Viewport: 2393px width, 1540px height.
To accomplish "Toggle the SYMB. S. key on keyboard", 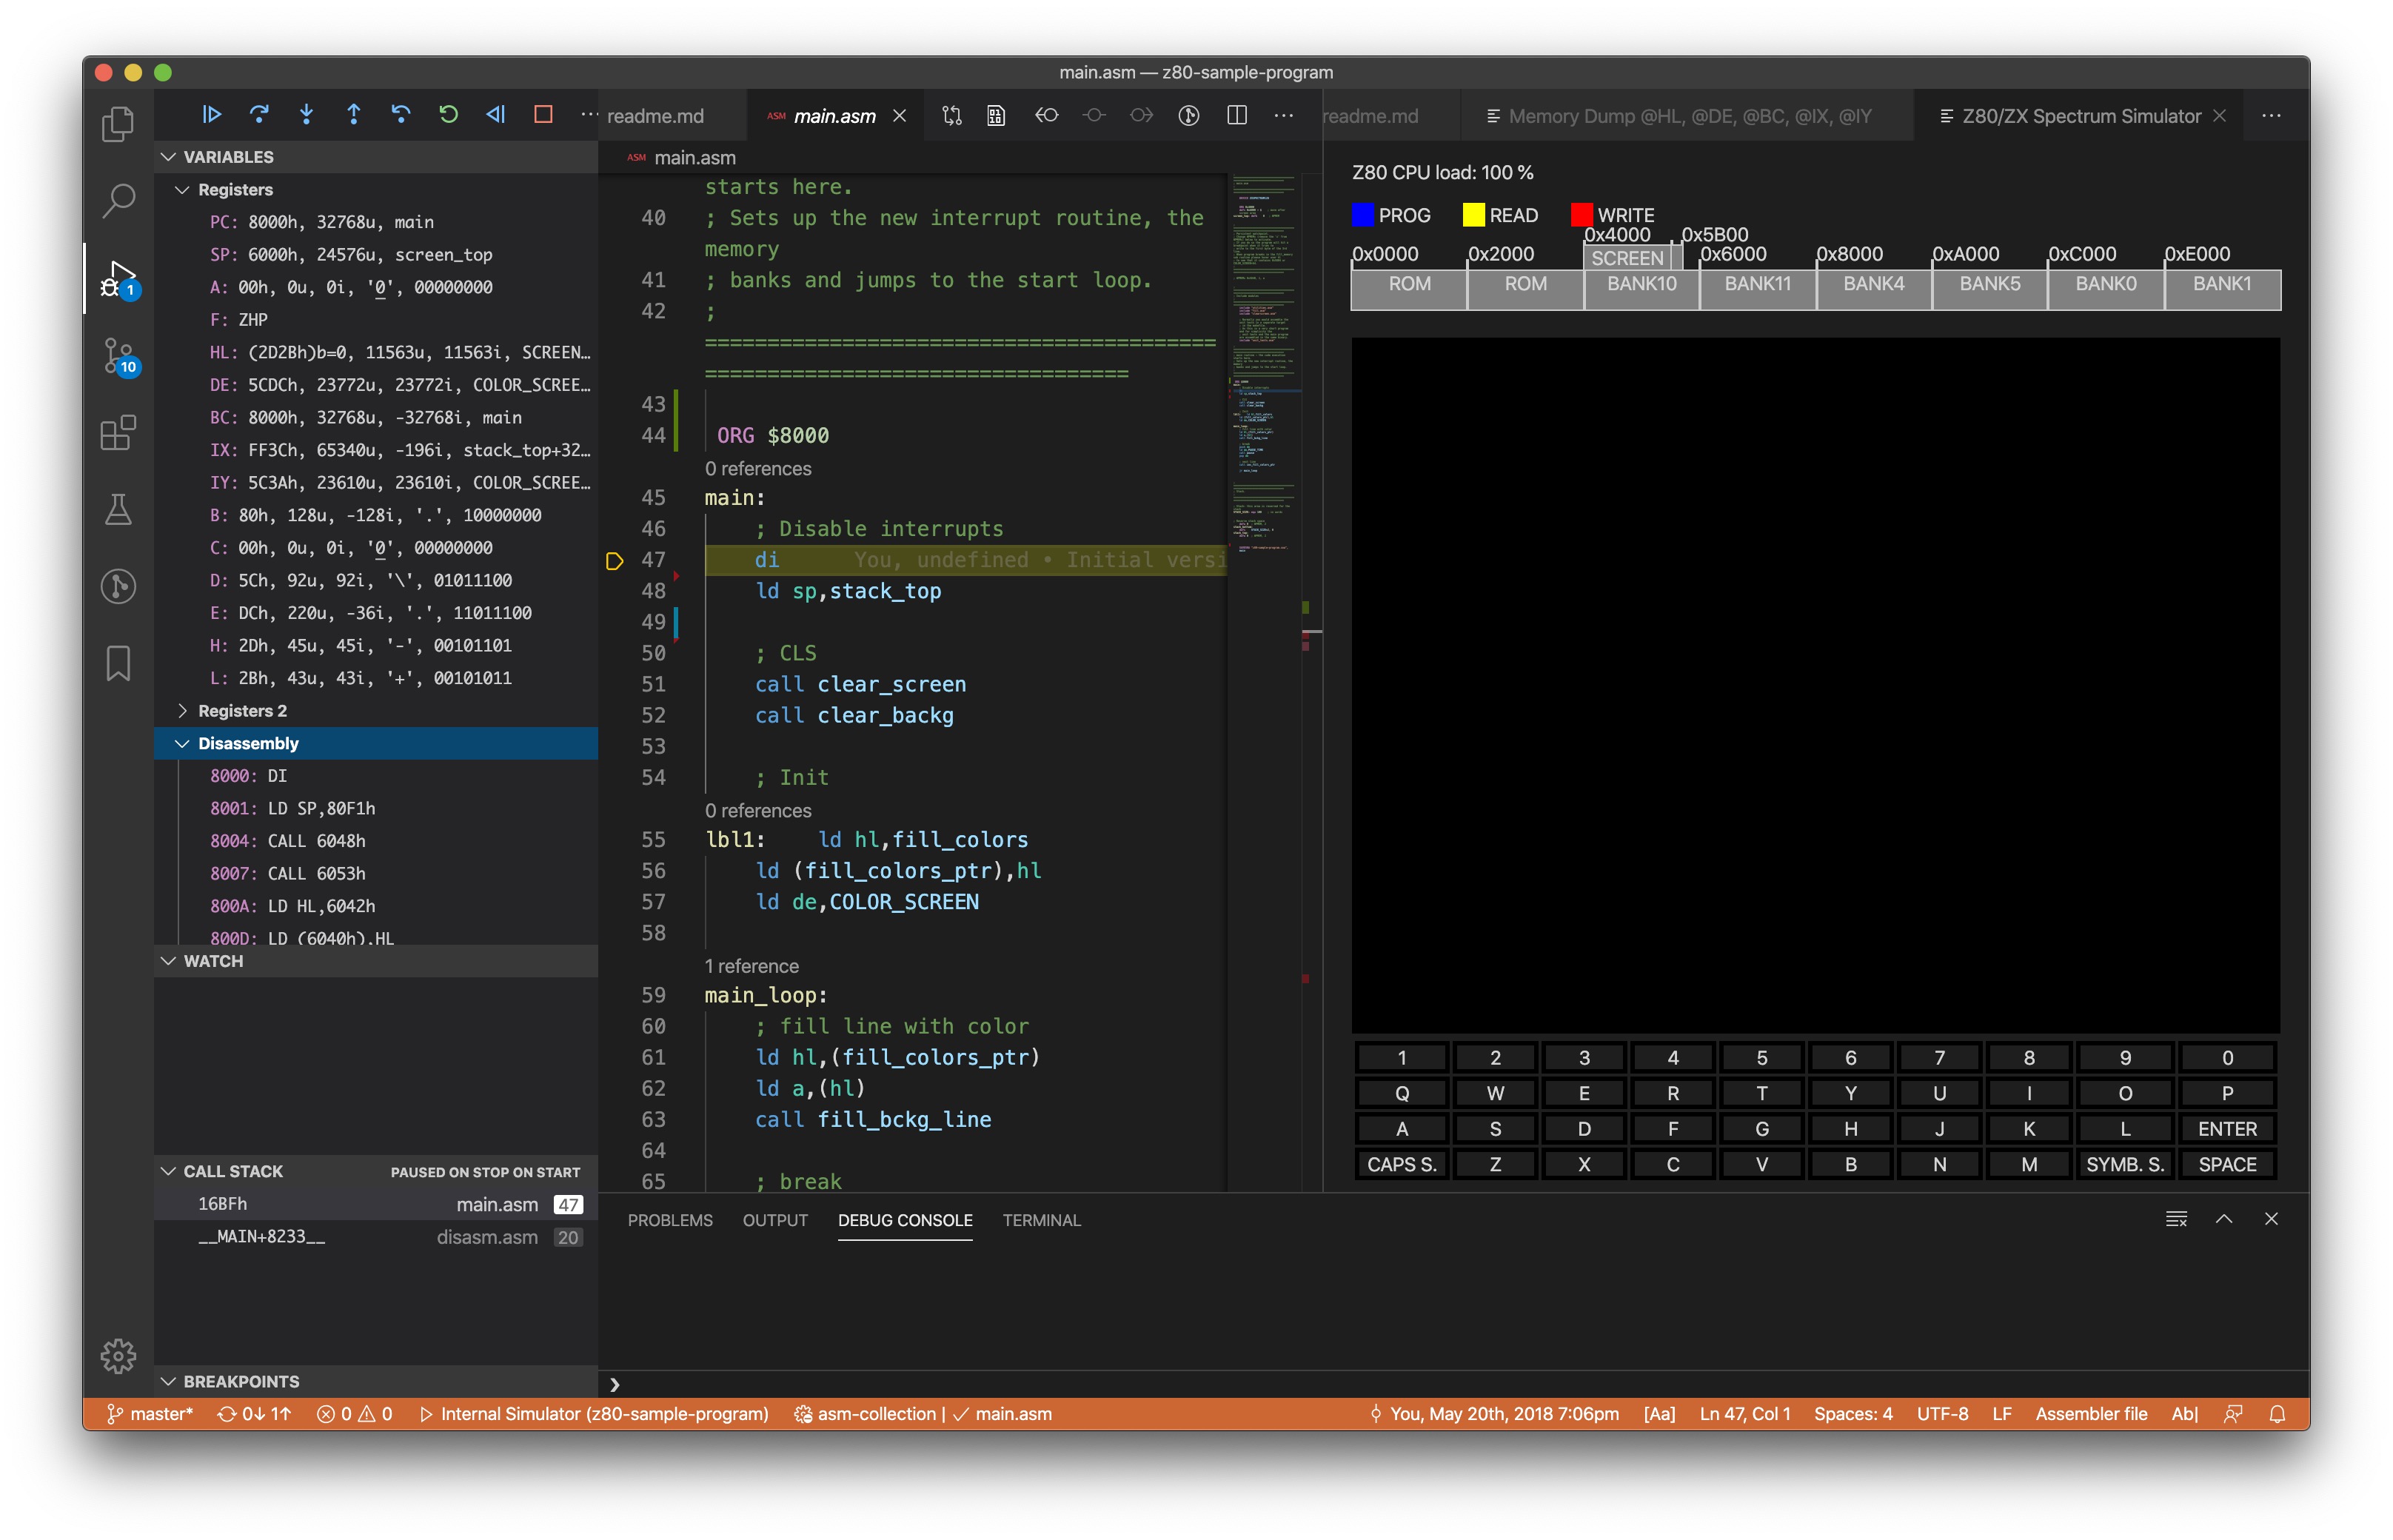I will click(x=2124, y=1164).
